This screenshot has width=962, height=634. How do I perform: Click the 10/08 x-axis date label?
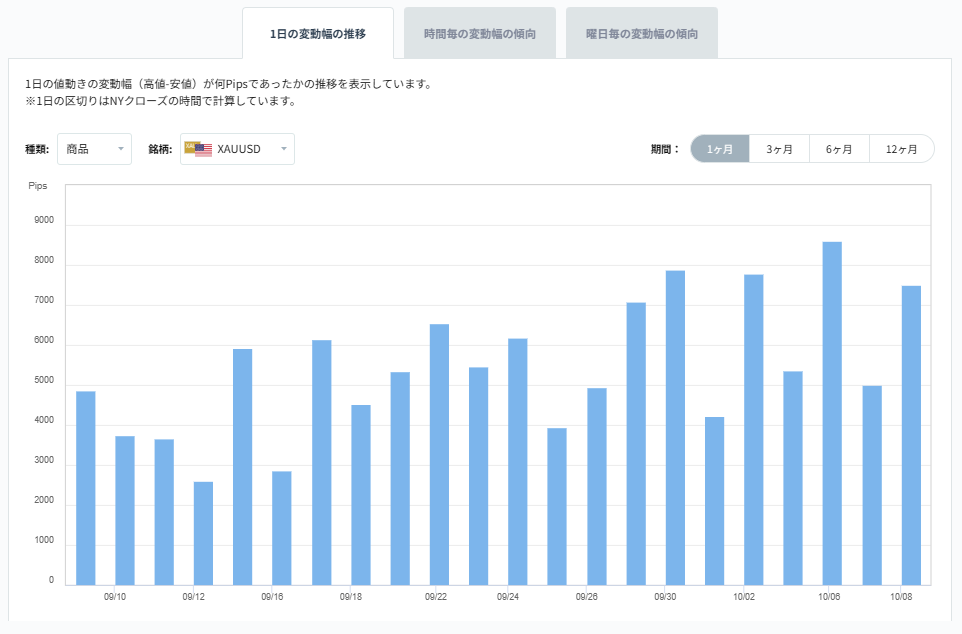pos(901,597)
